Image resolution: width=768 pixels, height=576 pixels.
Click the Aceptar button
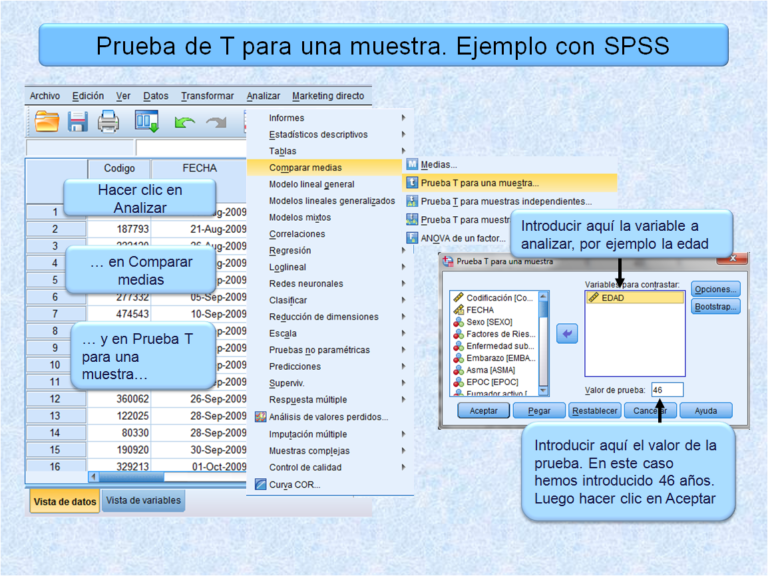click(x=484, y=410)
